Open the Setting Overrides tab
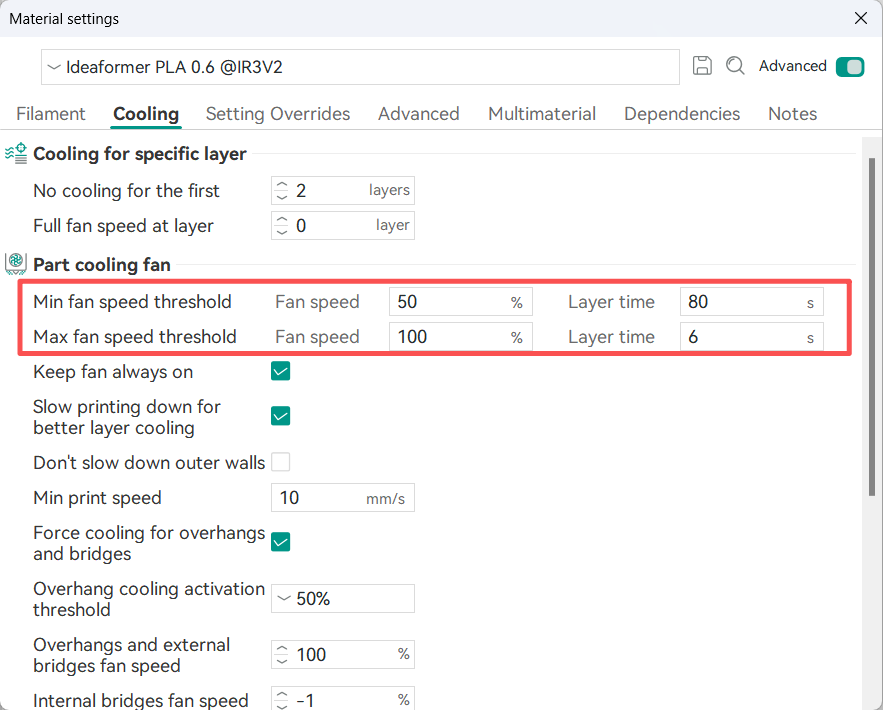The width and height of the screenshot is (883, 710). (x=278, y=114)
